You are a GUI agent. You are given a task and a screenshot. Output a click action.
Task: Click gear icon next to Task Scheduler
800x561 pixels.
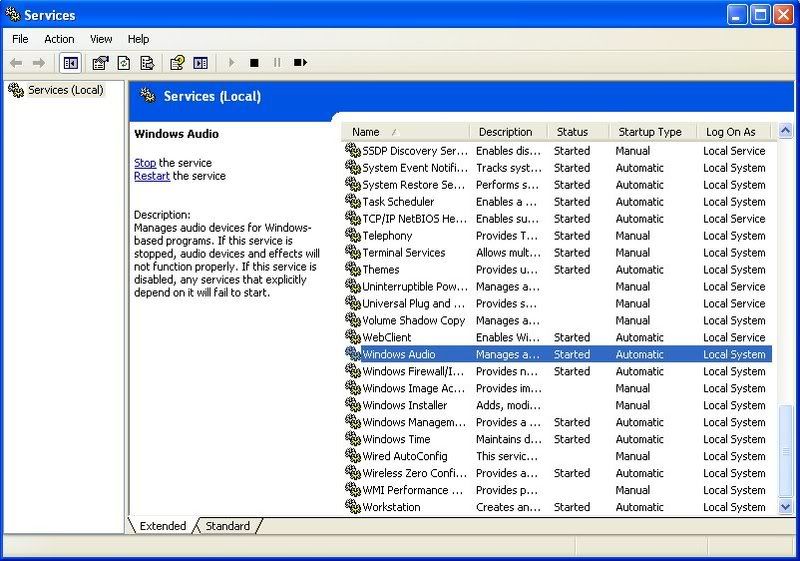coord(353,201)
